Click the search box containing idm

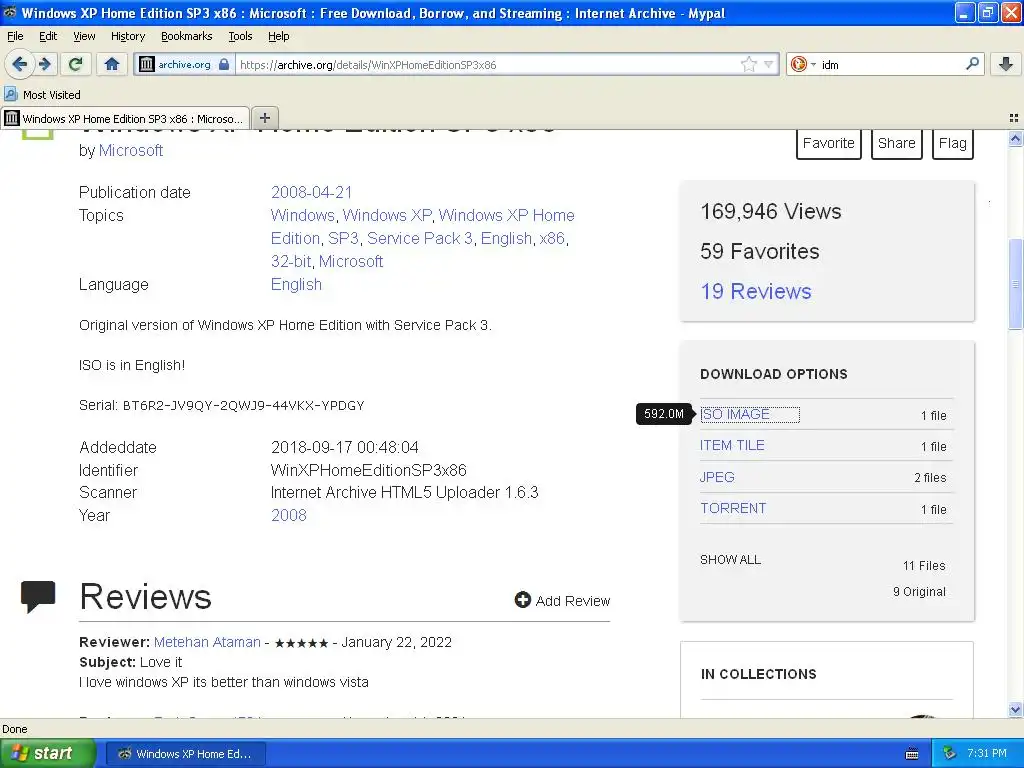tap(891, 64)
